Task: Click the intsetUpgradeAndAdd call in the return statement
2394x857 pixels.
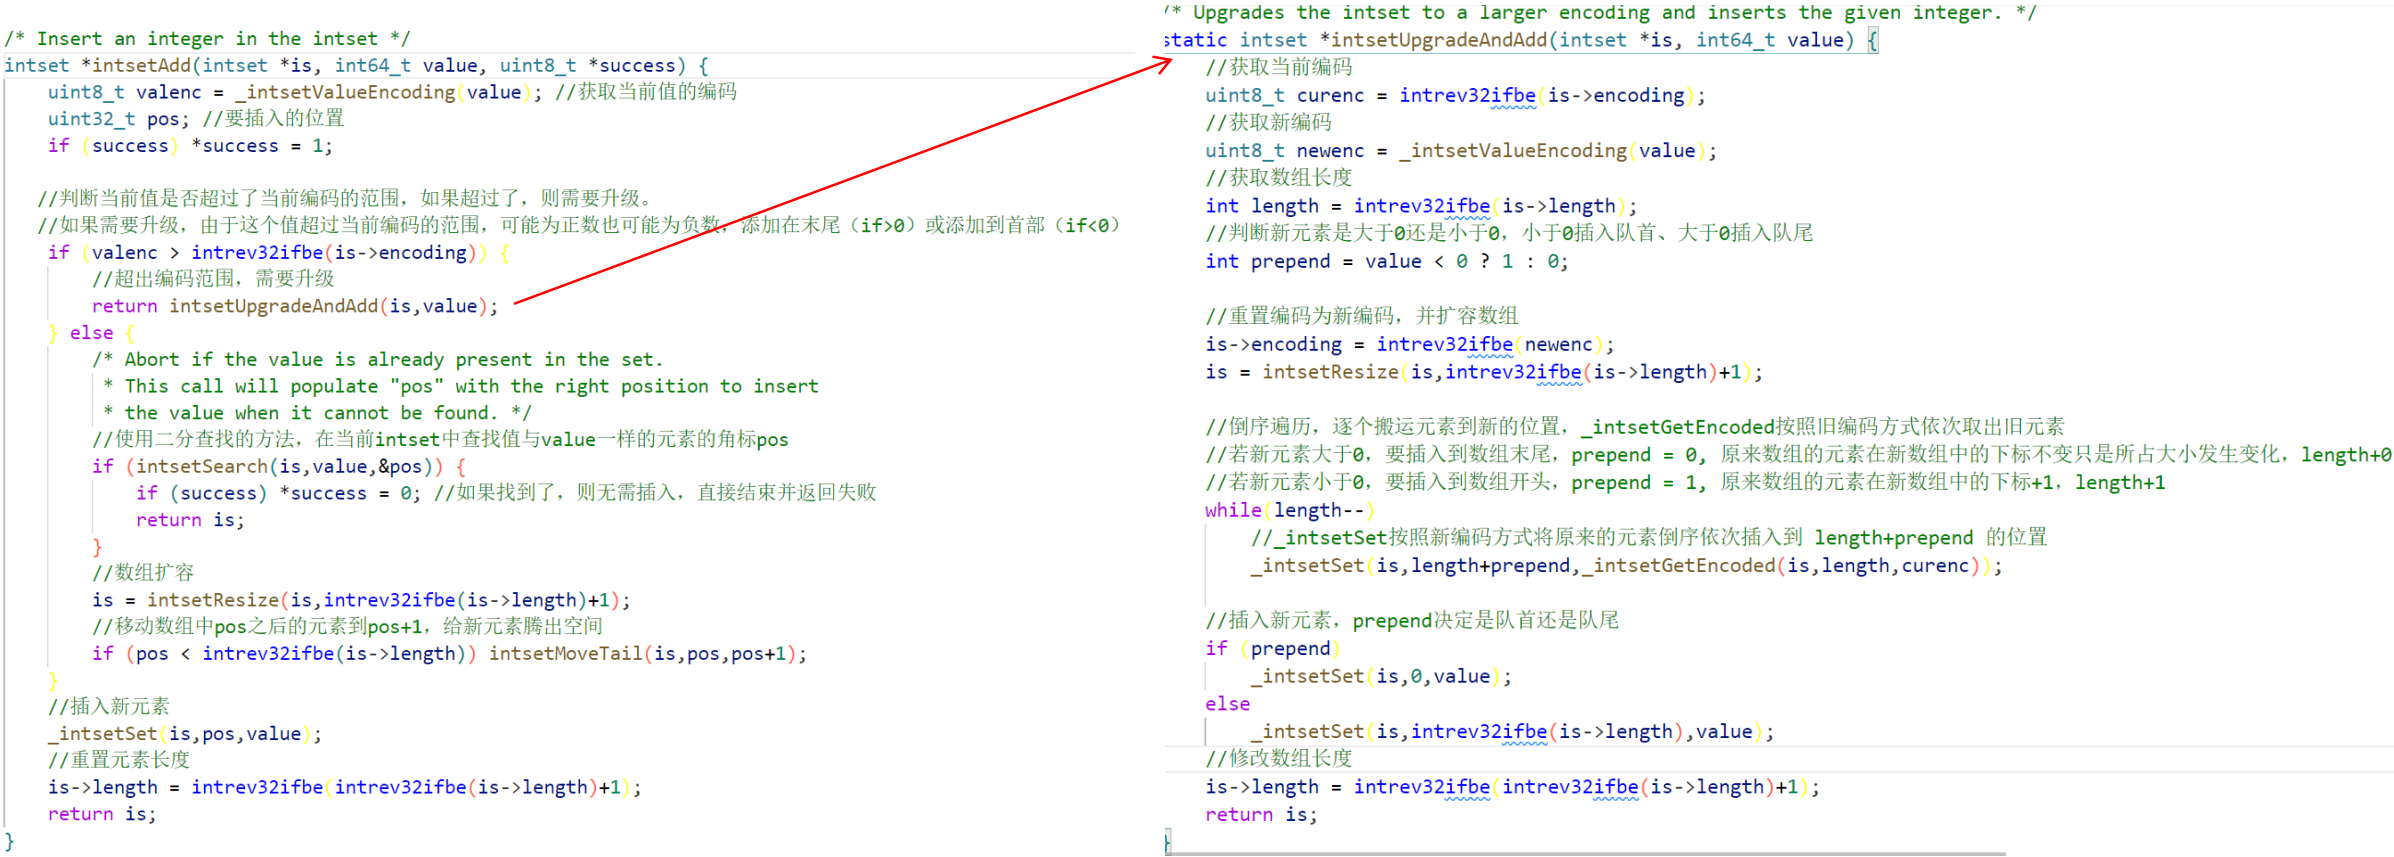Action: (x=273, y=305)
